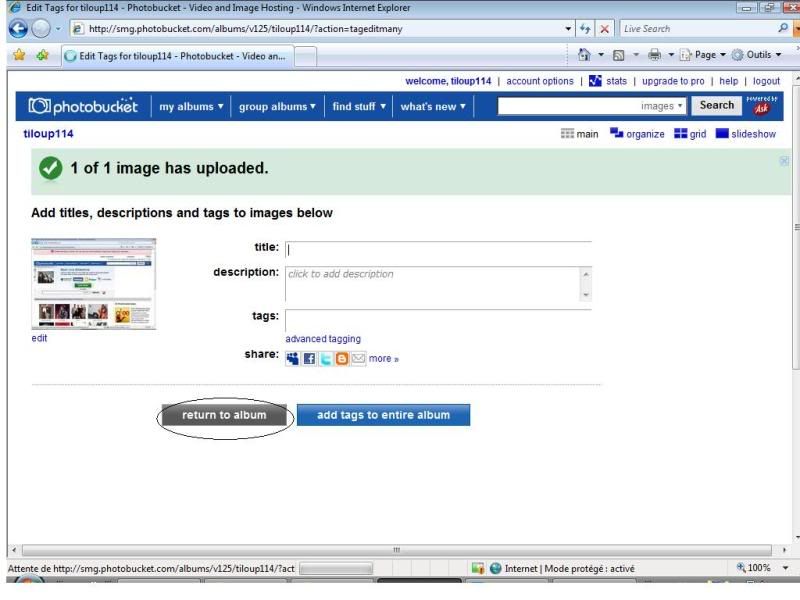Click the browser Back arrow button
The width and height of the screenshot is (800, 600).
tap(18, 28)
